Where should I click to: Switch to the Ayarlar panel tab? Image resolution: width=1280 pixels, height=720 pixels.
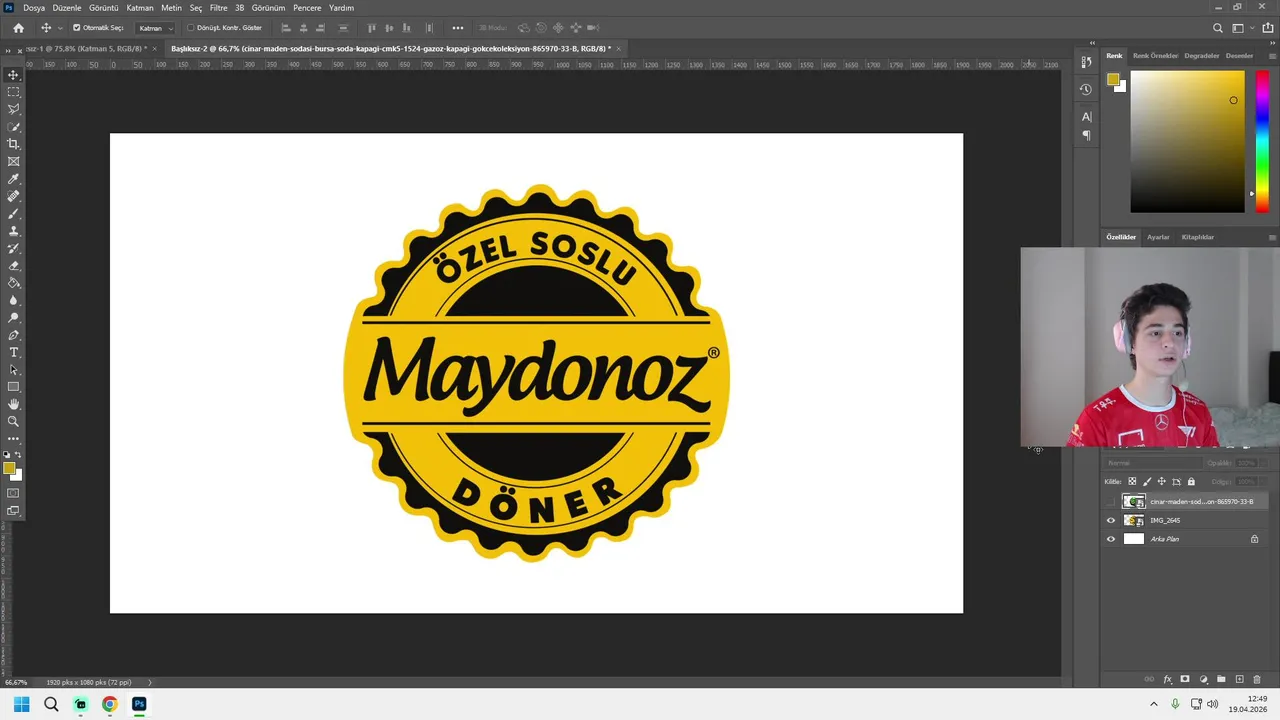click(1158, 237)
